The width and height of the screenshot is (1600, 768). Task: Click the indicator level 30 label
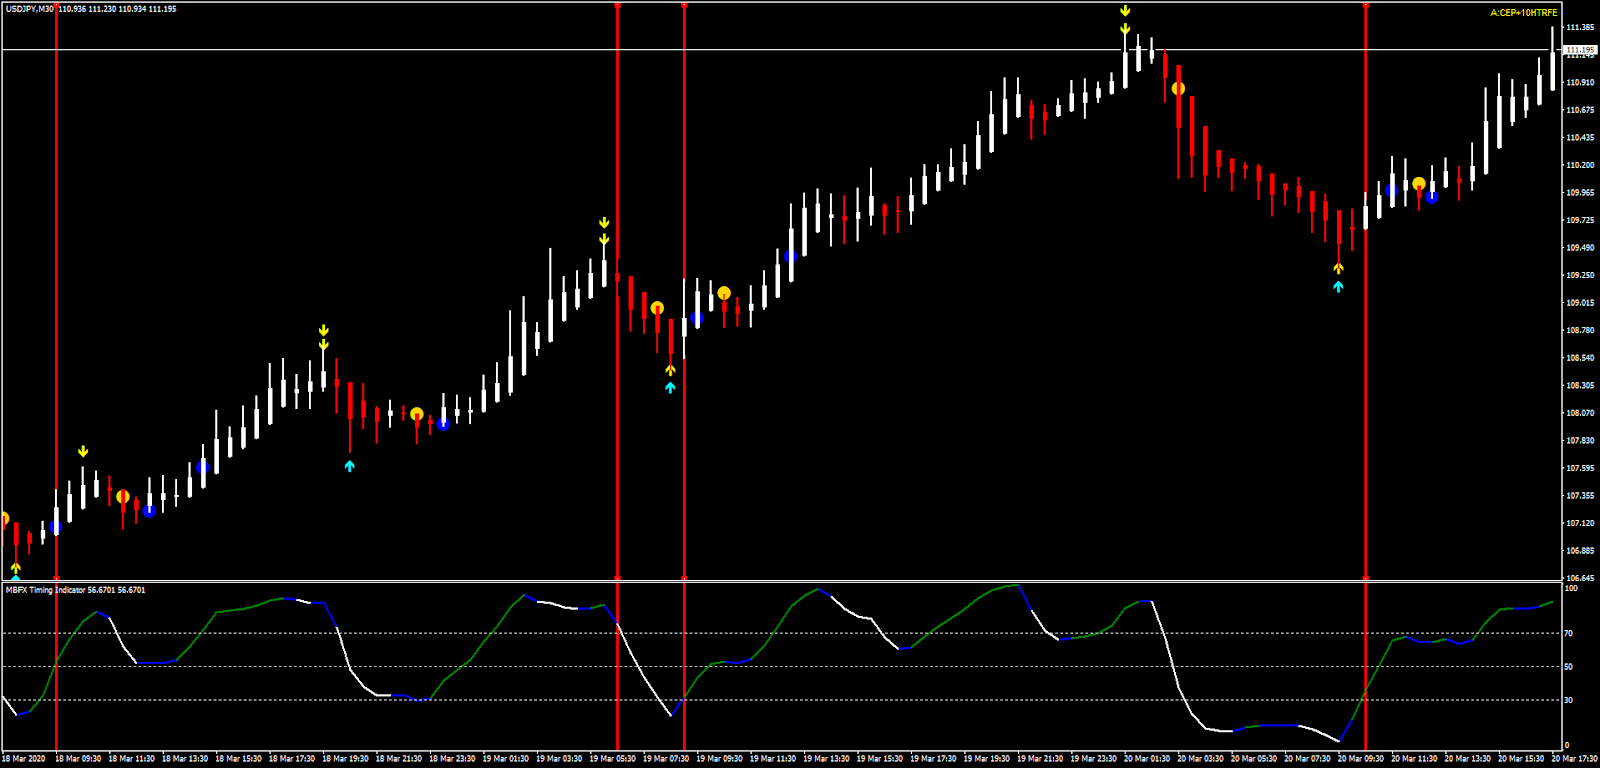point(1569,700)
